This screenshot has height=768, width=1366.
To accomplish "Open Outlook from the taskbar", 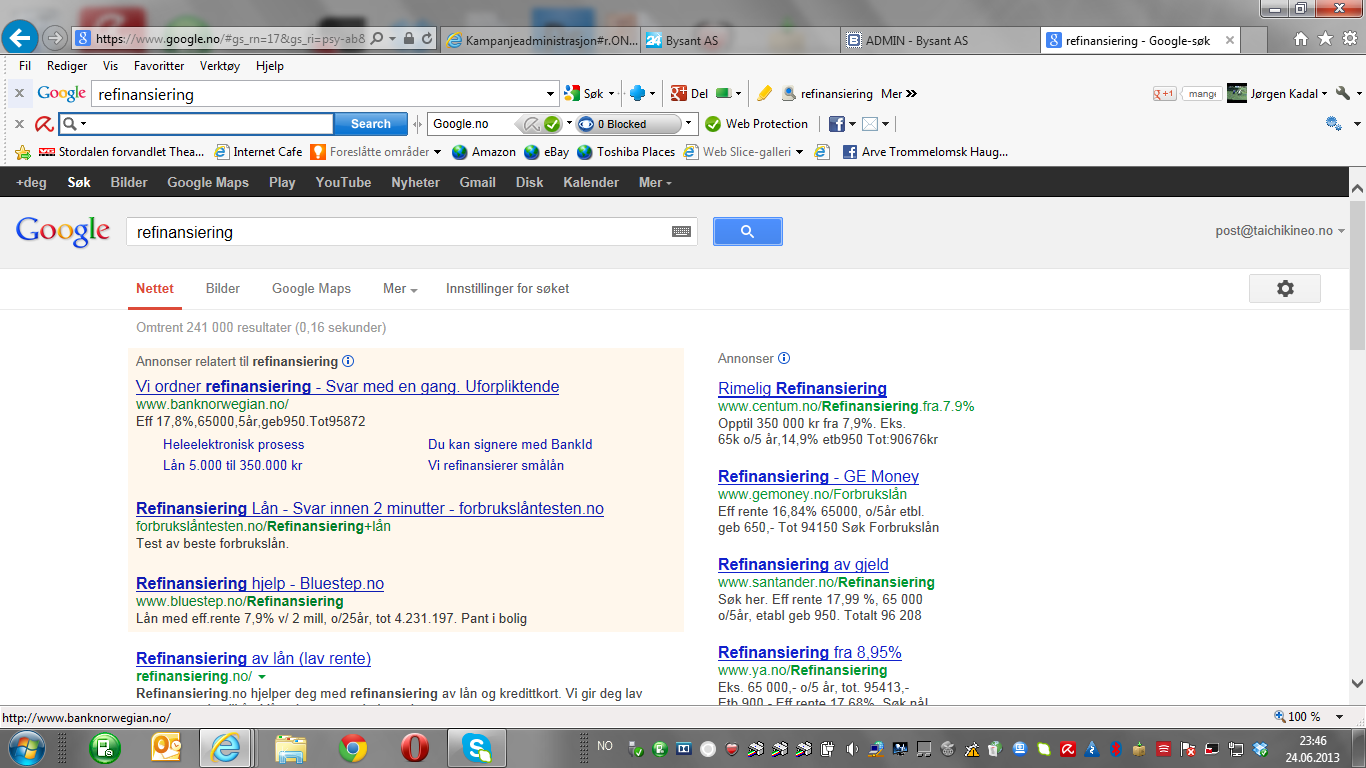I will click(x=165, y=748).
